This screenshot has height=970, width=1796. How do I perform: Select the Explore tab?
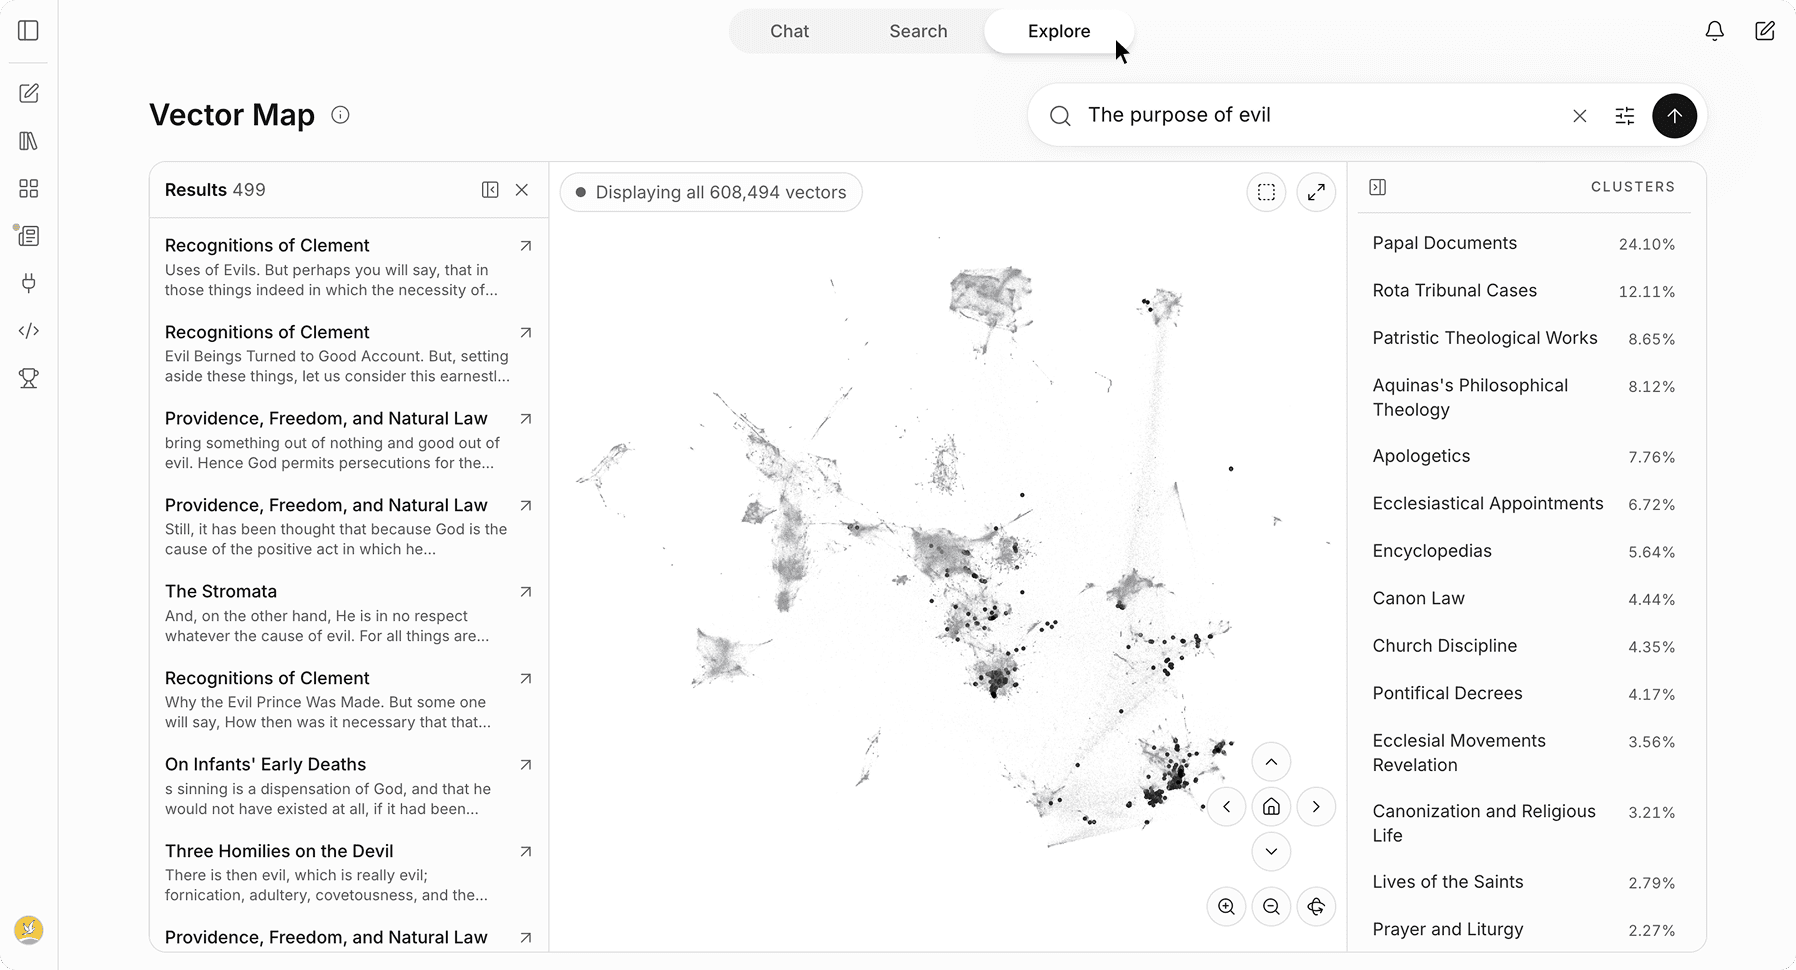[1059, 31]
